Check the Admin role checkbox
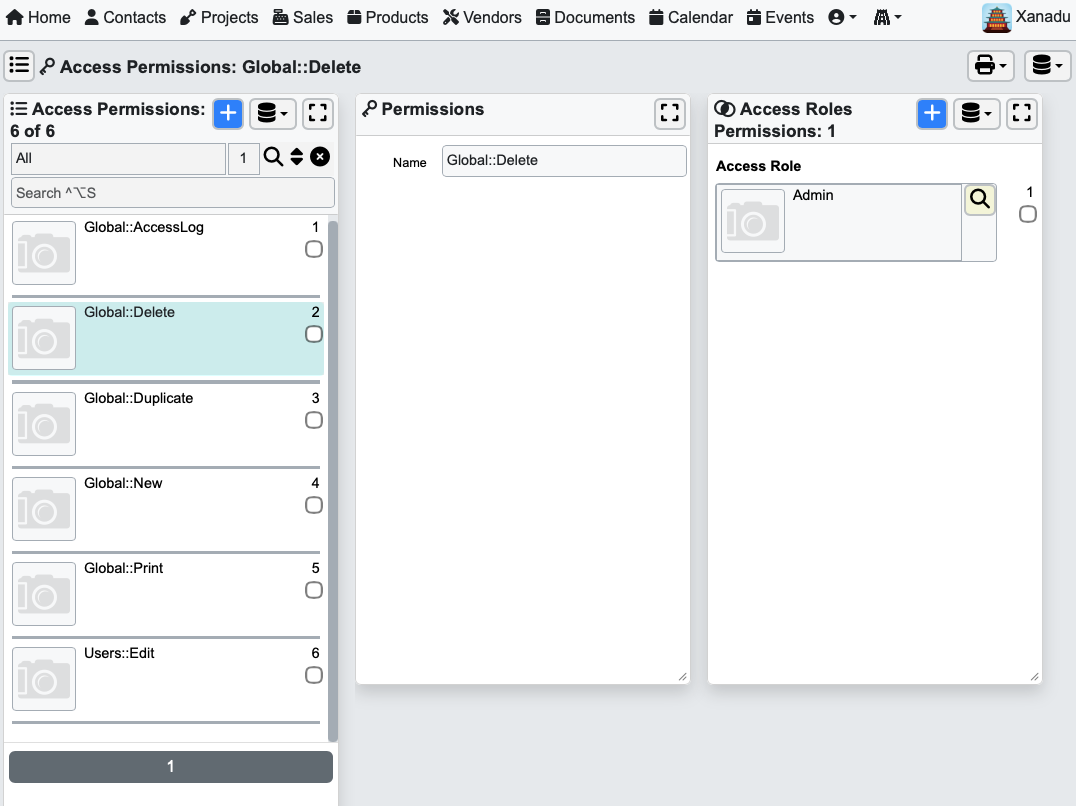 (x=1029, y=213)
